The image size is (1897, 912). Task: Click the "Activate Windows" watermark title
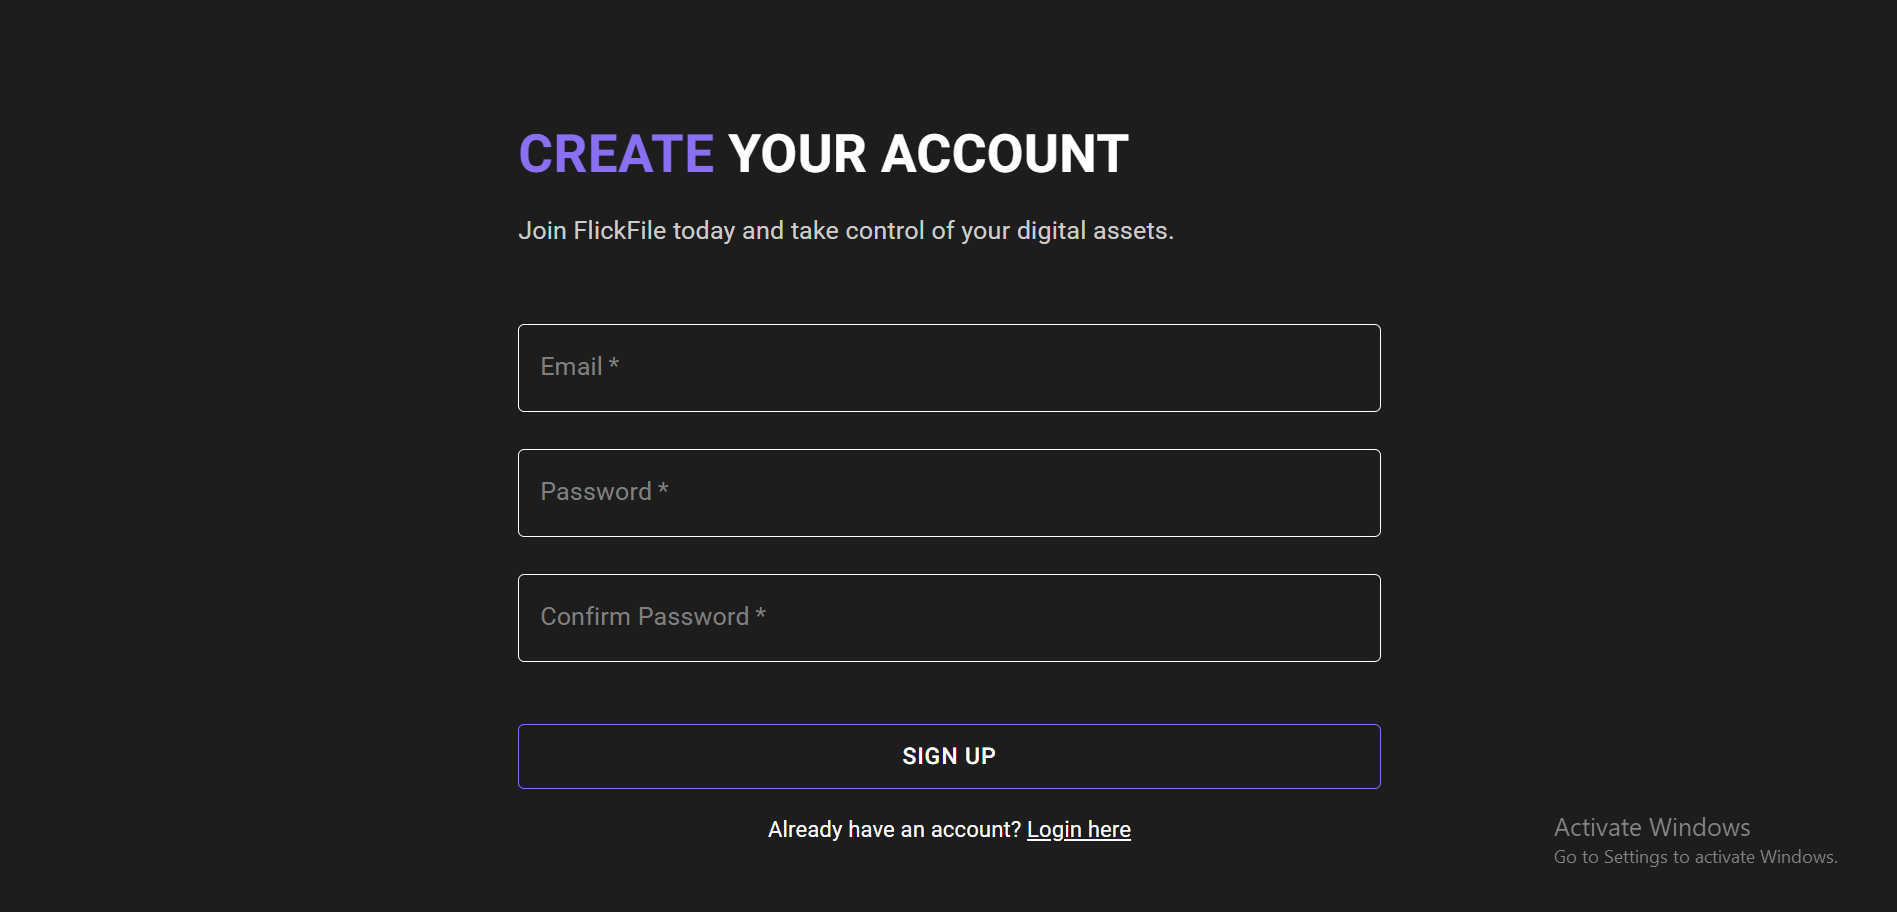(1651, 828)
